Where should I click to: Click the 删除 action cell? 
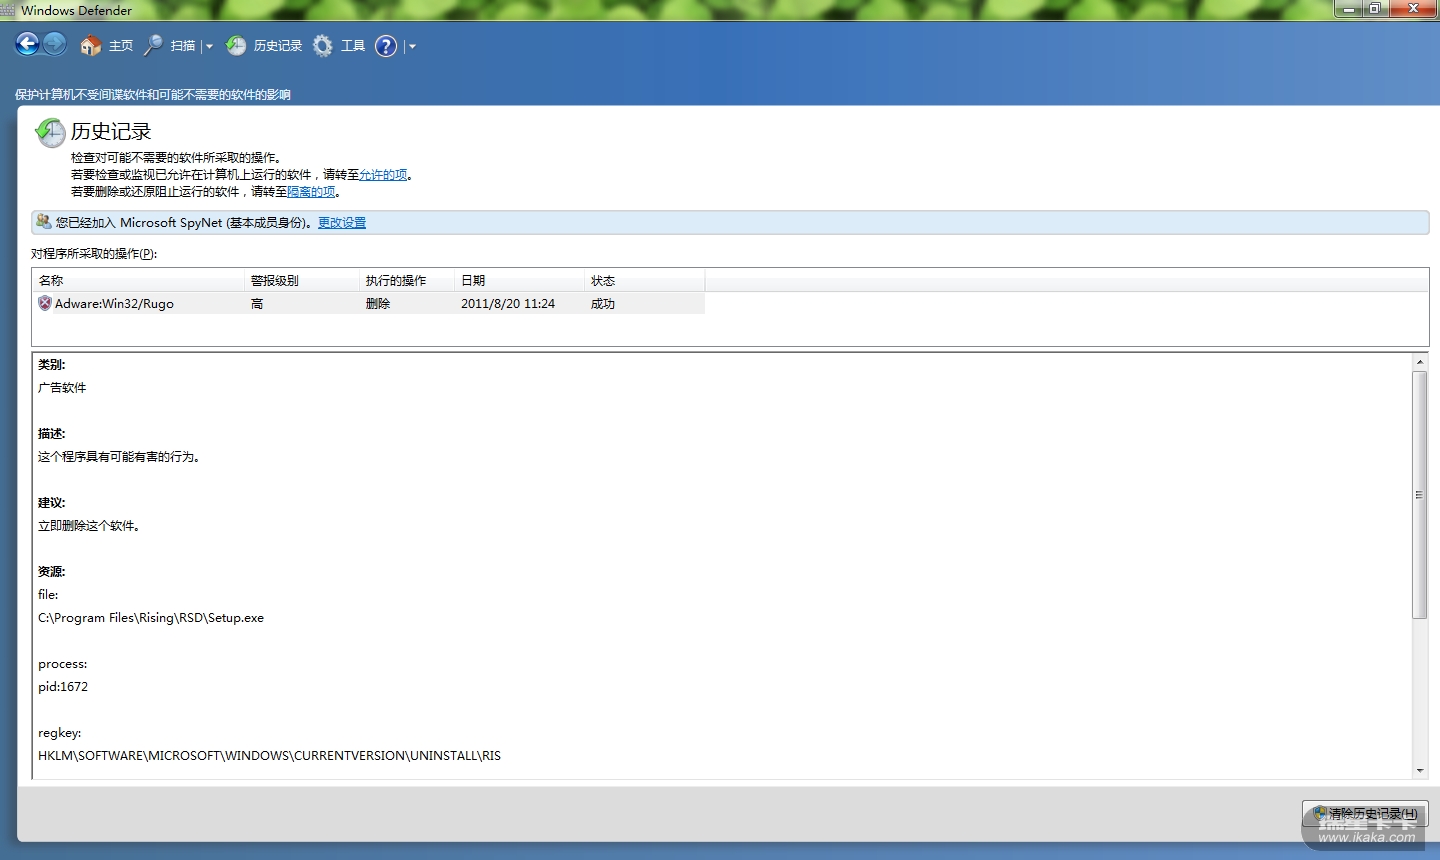378,304
